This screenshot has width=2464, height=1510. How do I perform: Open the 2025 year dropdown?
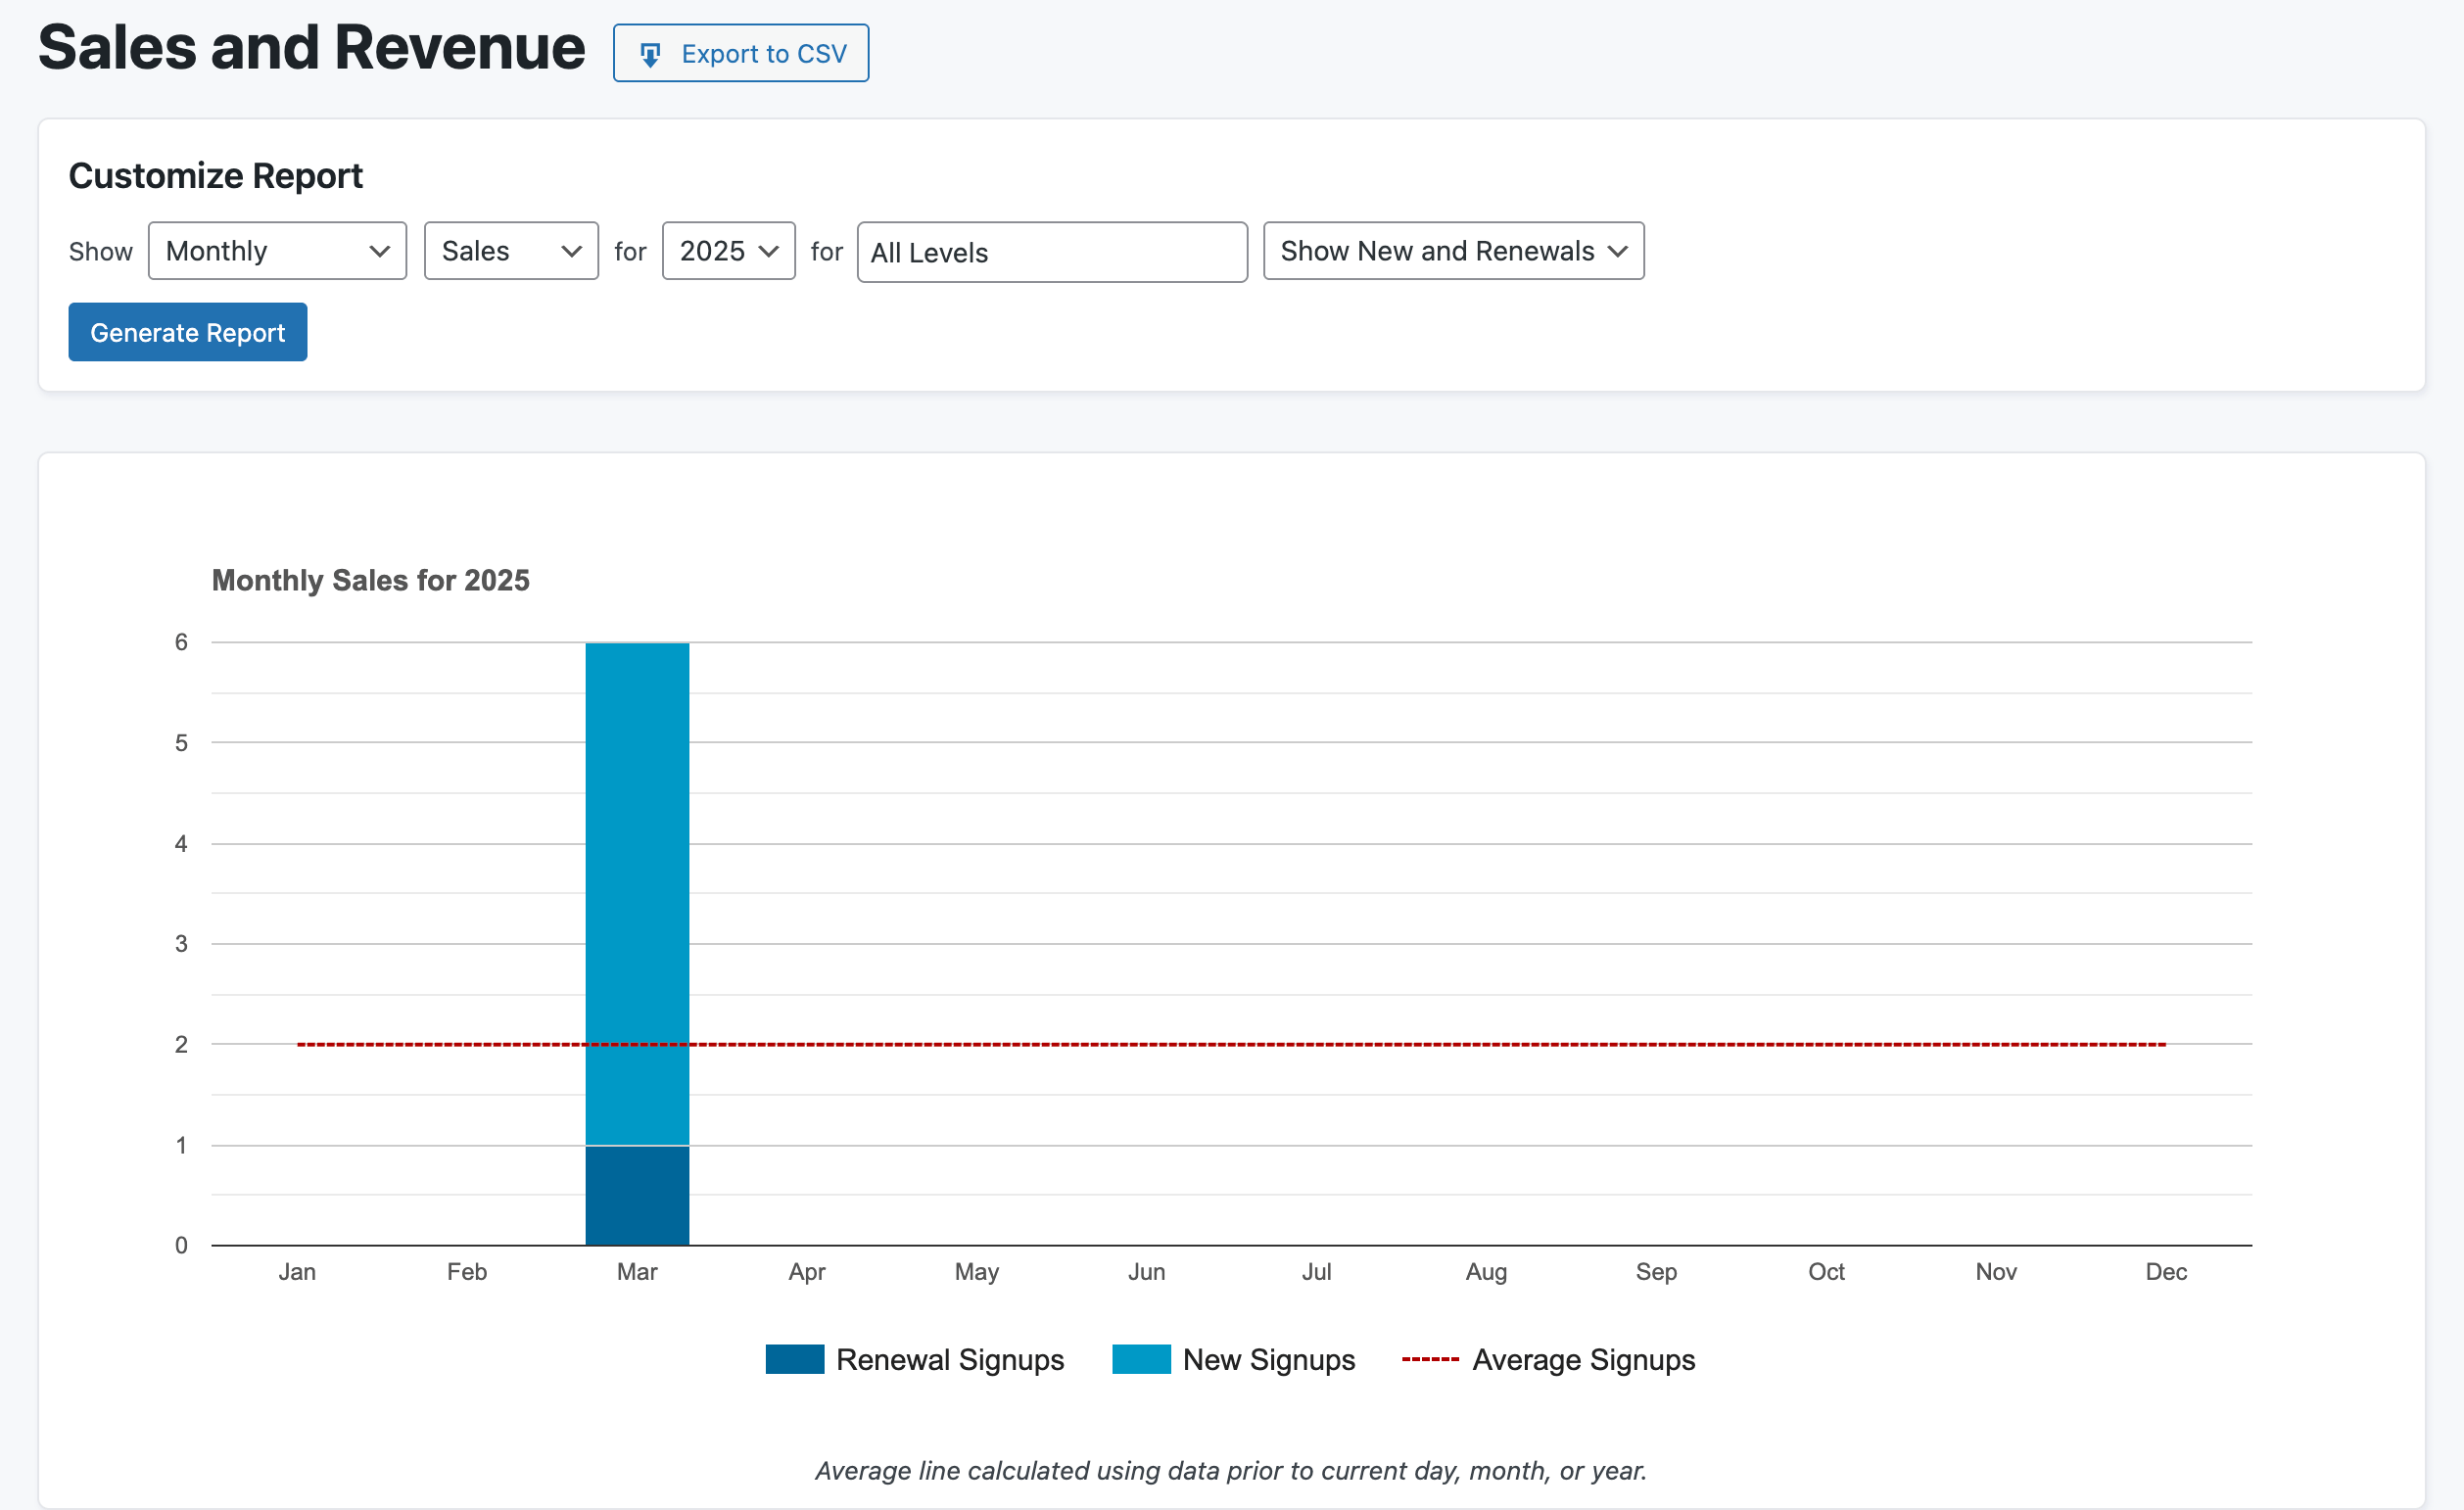727,251
